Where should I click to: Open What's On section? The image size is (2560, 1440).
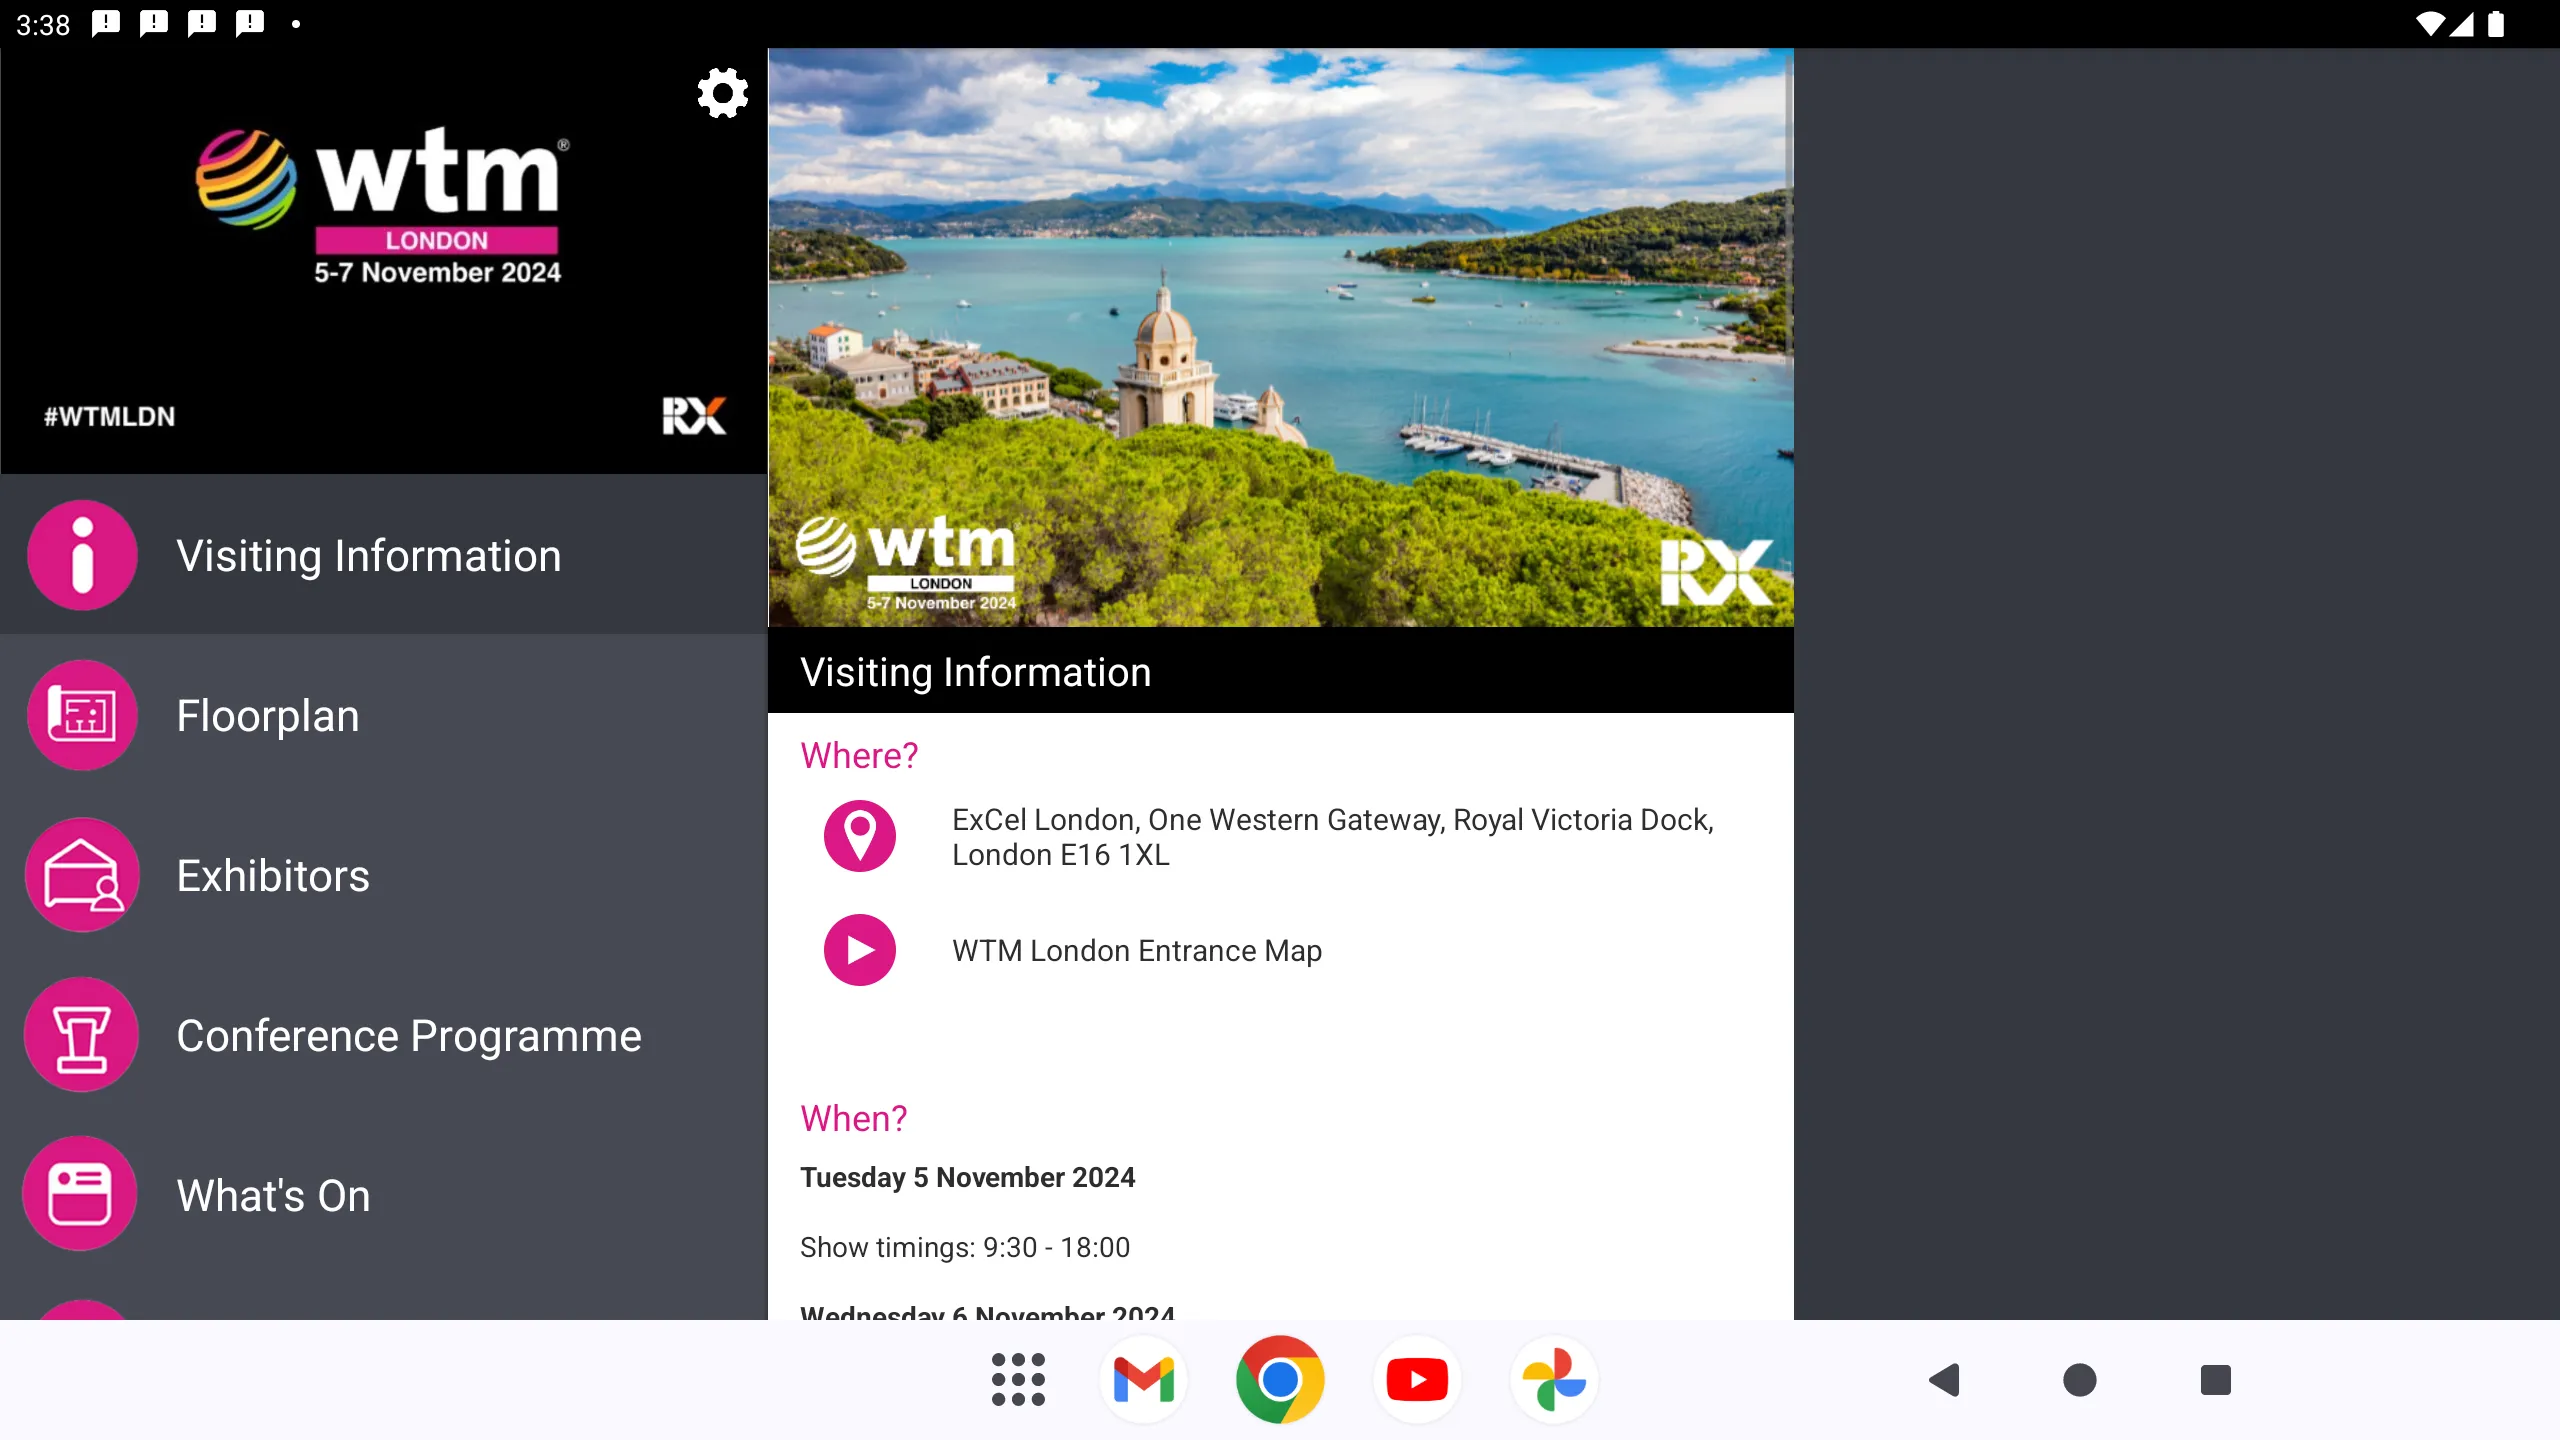tap(273, 1194)
